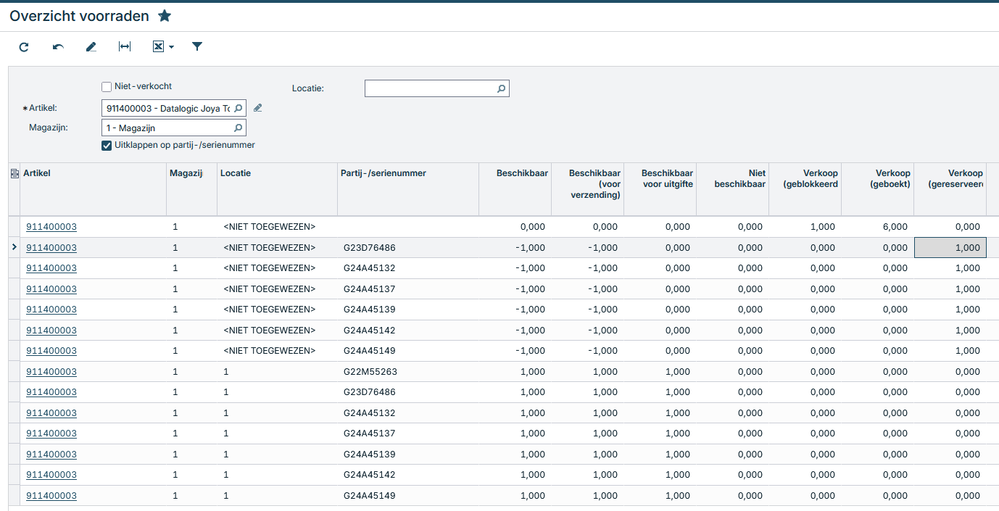Click the Magazij column header
The height and width of the screenshot is (511, 999).
coord(192,189)
